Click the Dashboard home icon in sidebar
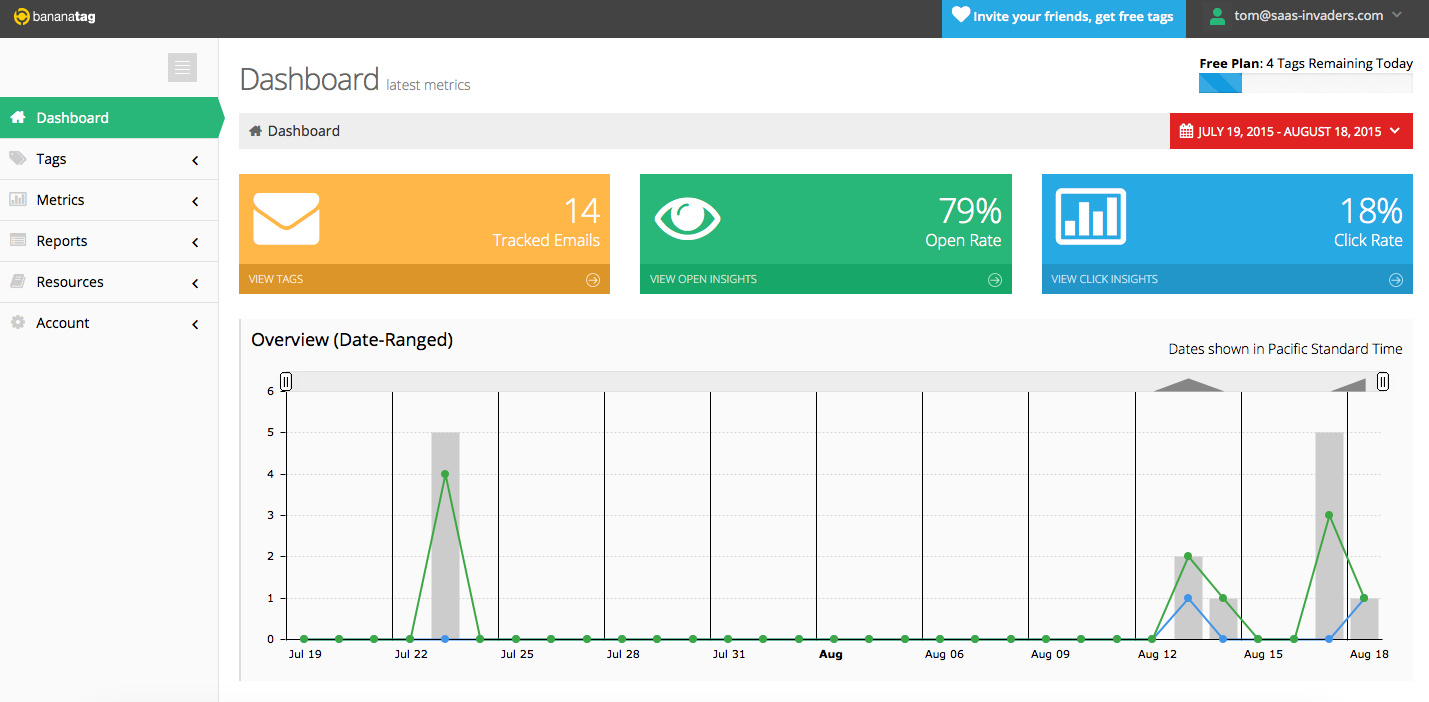 click(17, 117)
